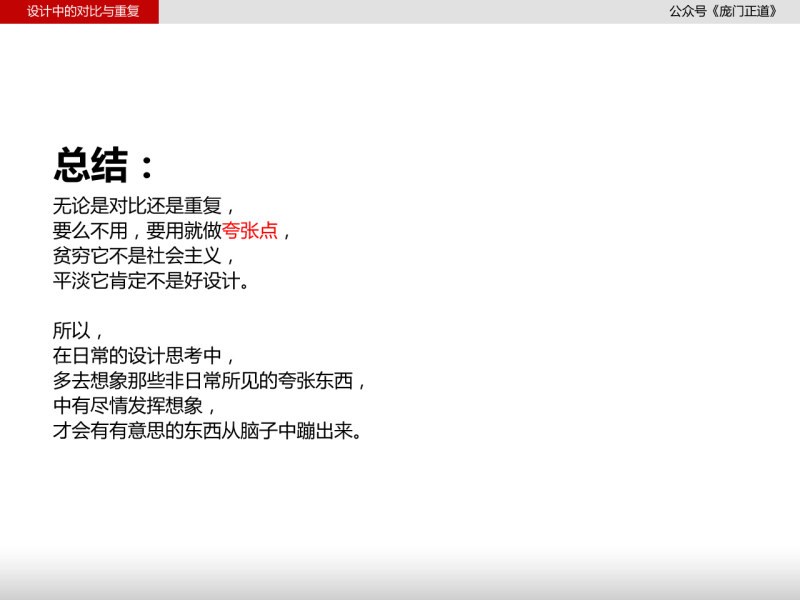Click the red highlighted words 夸张点
This screenshot has height=600, width=800.
(250, 231)
